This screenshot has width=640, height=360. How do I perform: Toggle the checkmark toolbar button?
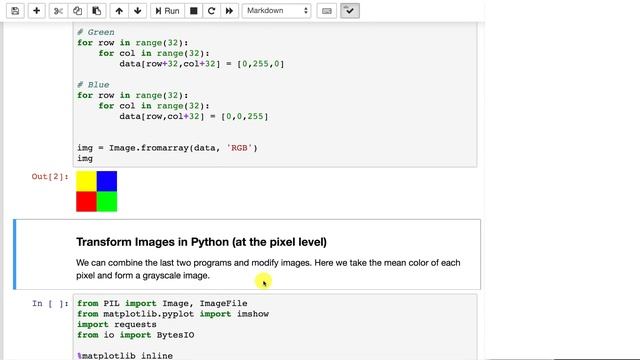[350, 11]
